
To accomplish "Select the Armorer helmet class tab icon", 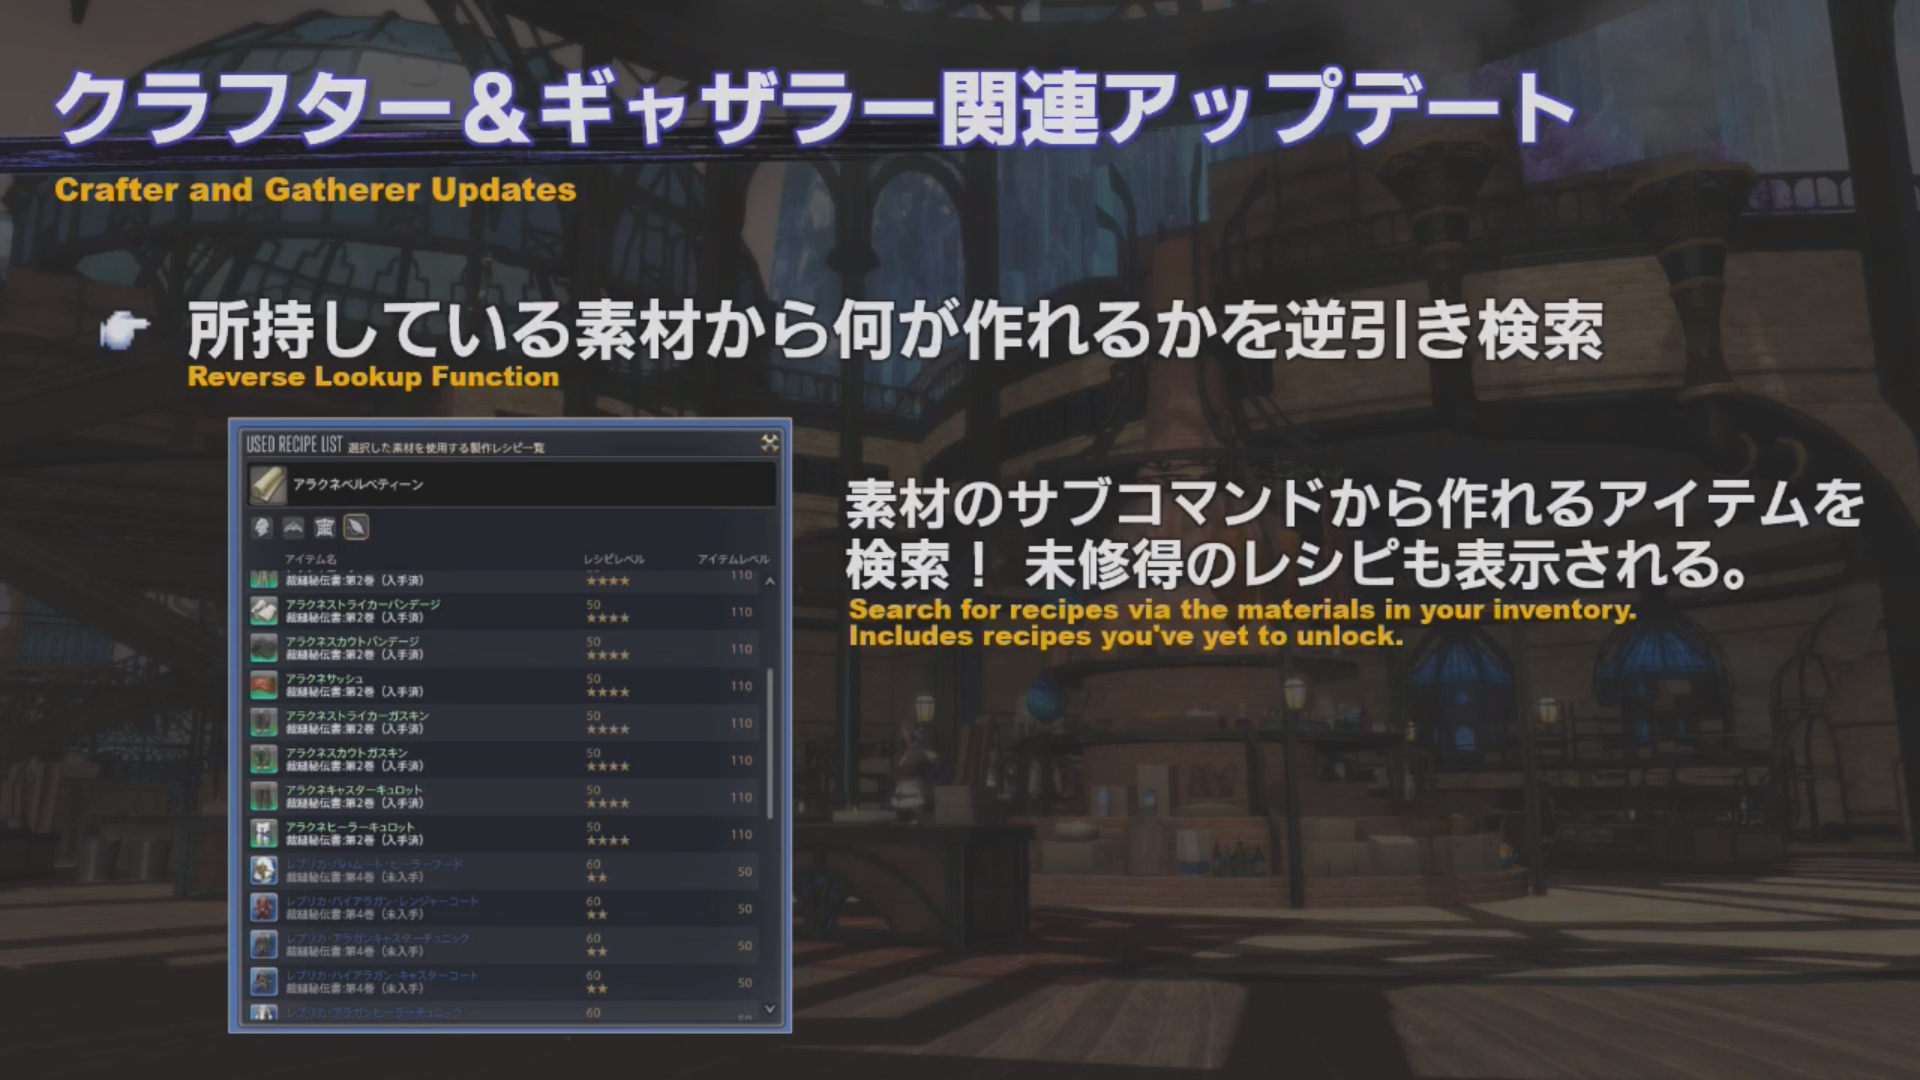I will click(x=262, y=527).
